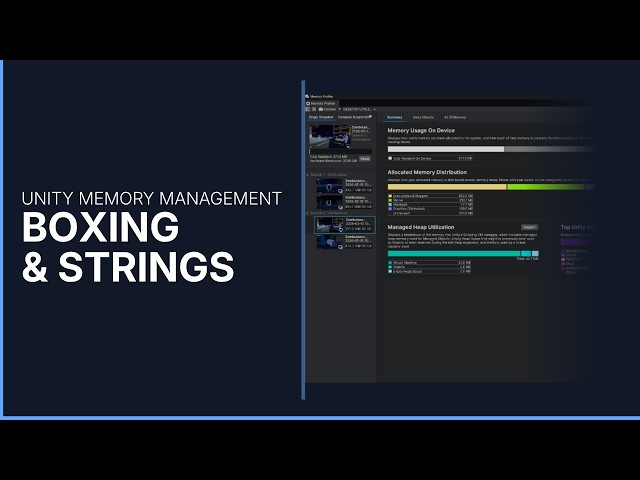Select the Single Snapshot tab

(321, 117)
